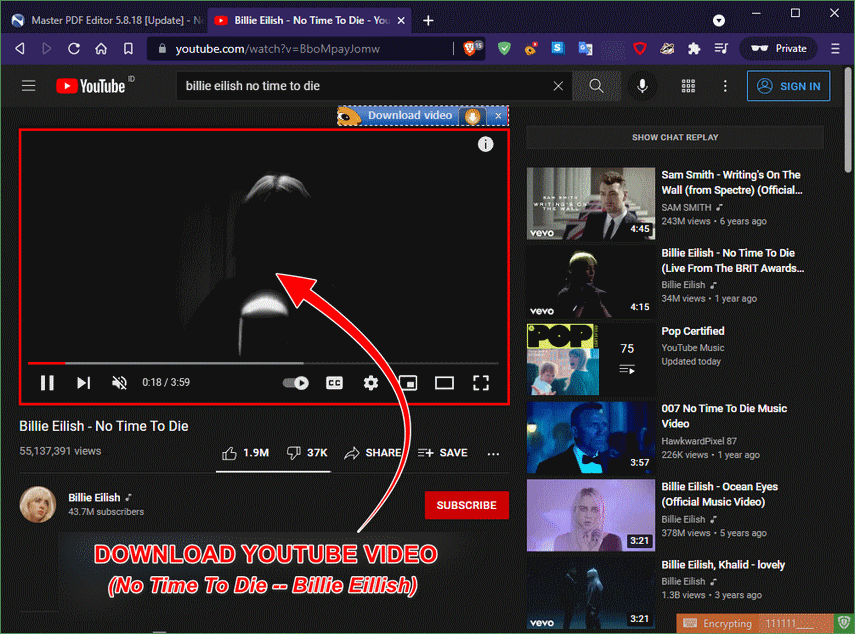Viewport: 855px width, 634px height.
Task: Go back to previous page
Action: tap(20, 49)
